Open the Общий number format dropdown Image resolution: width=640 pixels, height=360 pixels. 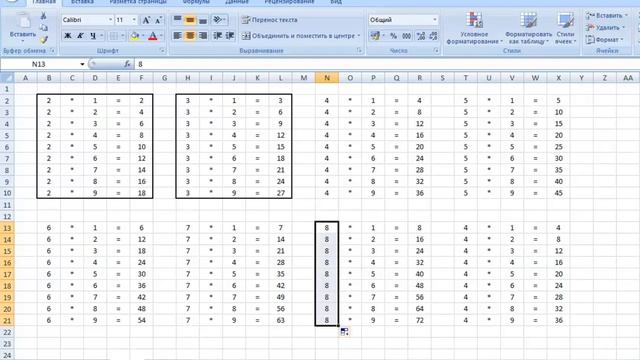point(435,20)
